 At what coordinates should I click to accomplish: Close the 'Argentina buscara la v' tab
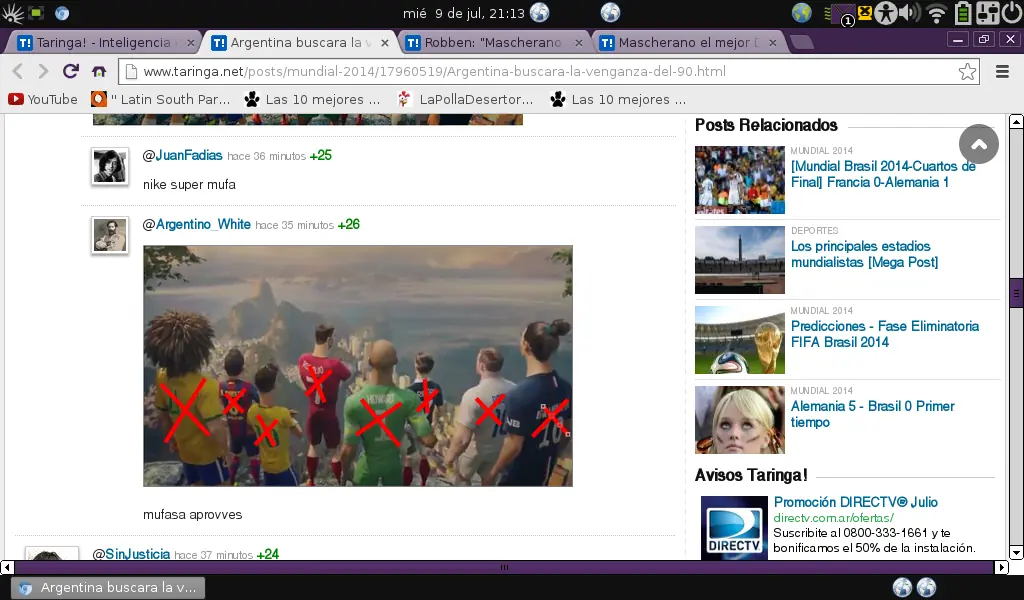[385, 42]
